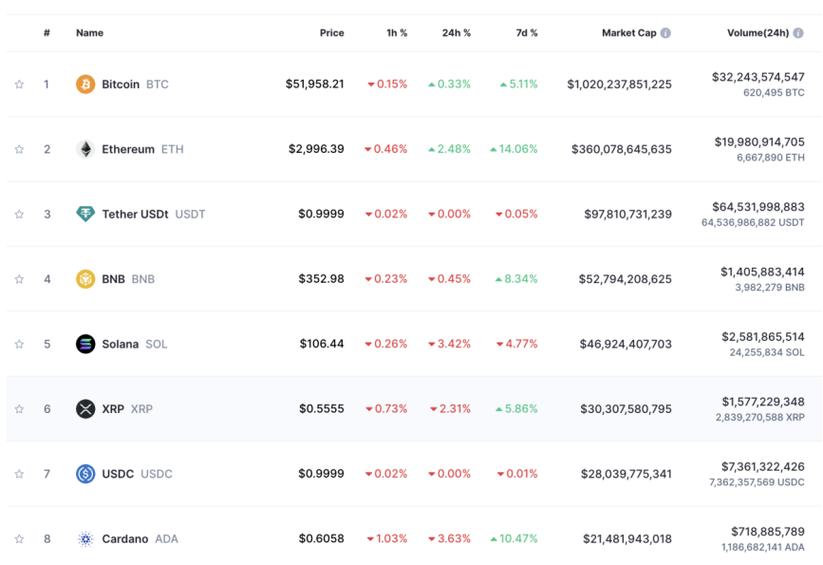Click the Cardano logo icon
Viewport: 823px width, 565px height.
(x=86, y=539)
